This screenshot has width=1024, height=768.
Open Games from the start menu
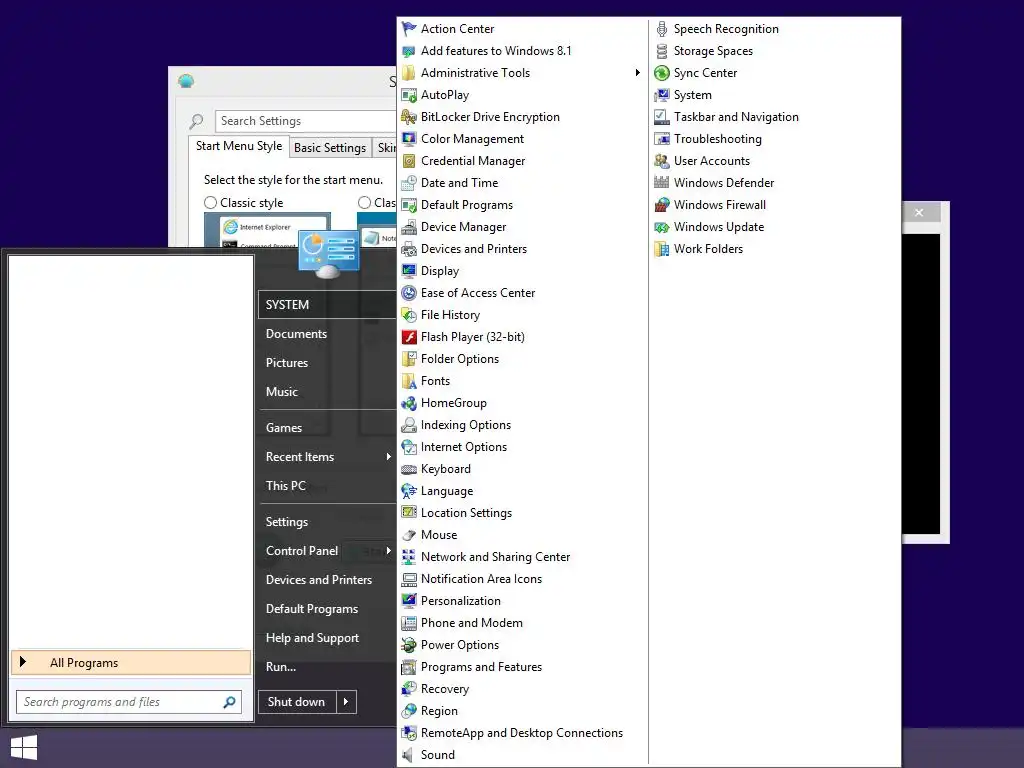pos(283,428)
